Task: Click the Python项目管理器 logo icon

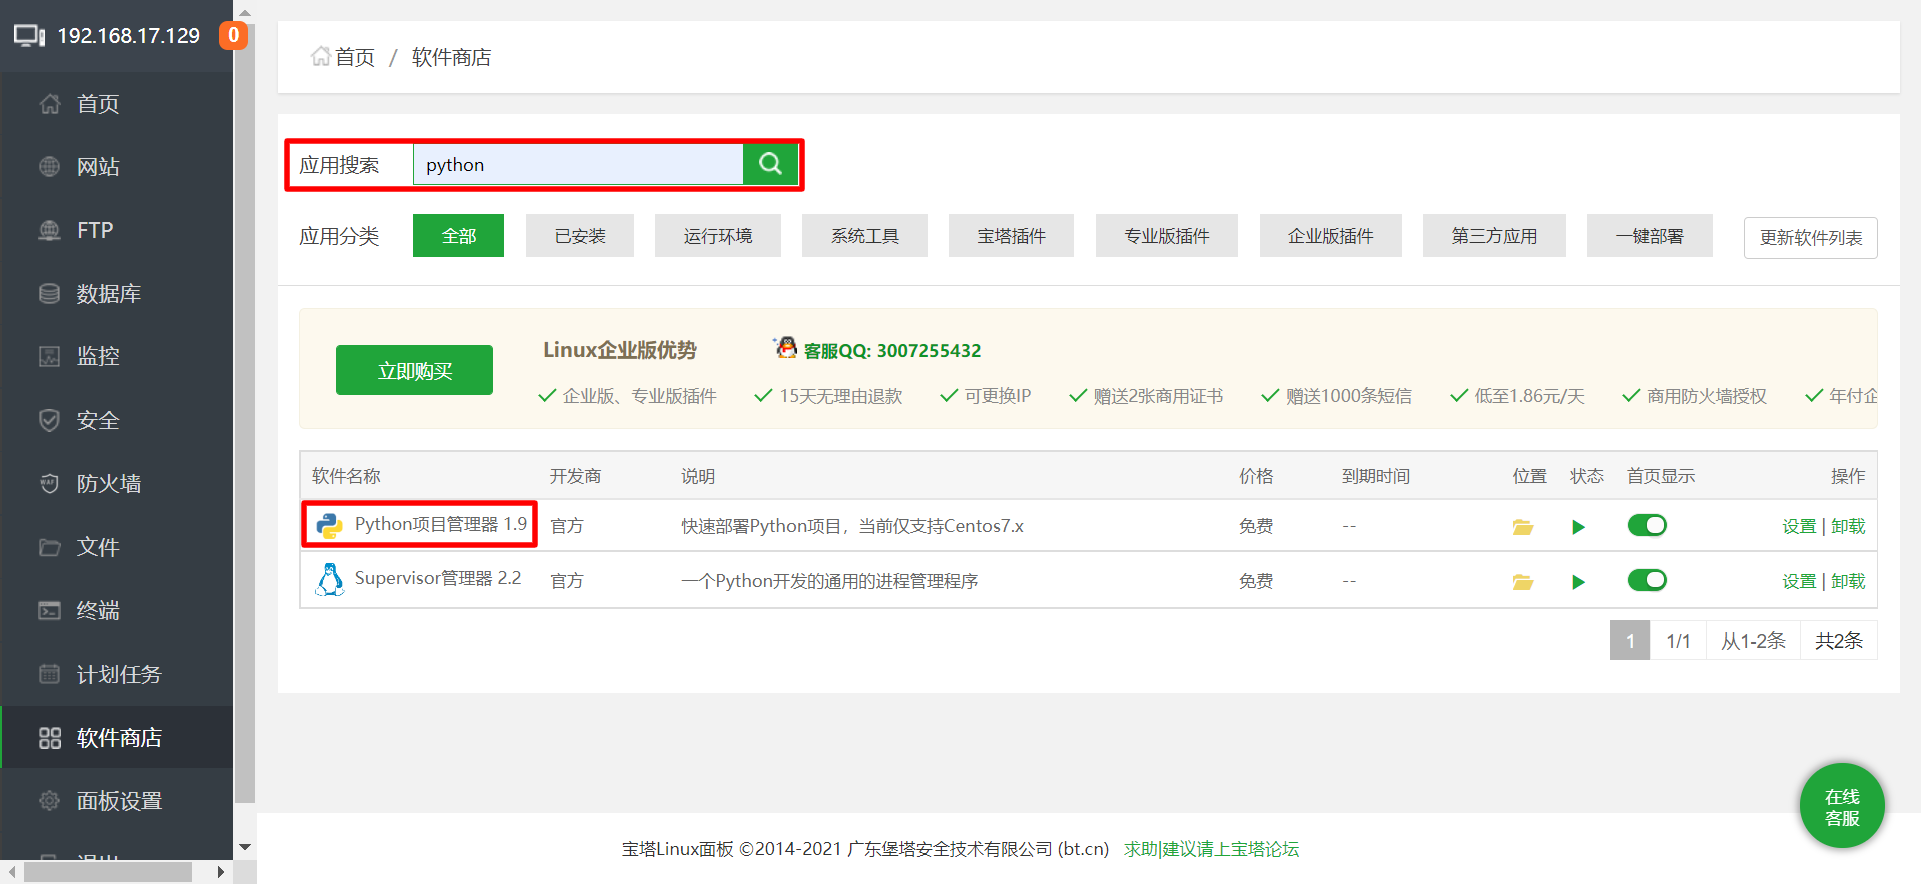Action: click(329, 526)
